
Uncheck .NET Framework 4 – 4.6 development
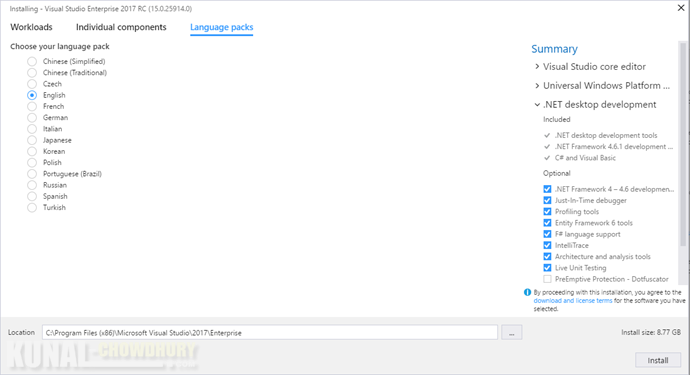point(547,189)
